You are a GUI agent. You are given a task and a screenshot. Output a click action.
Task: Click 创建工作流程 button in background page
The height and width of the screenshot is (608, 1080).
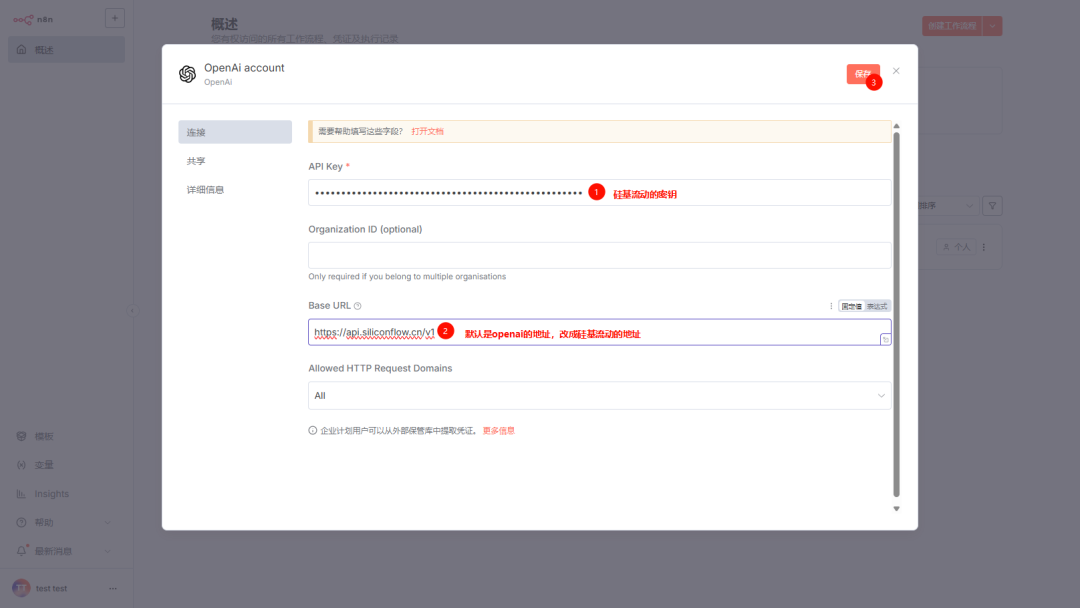952,26
